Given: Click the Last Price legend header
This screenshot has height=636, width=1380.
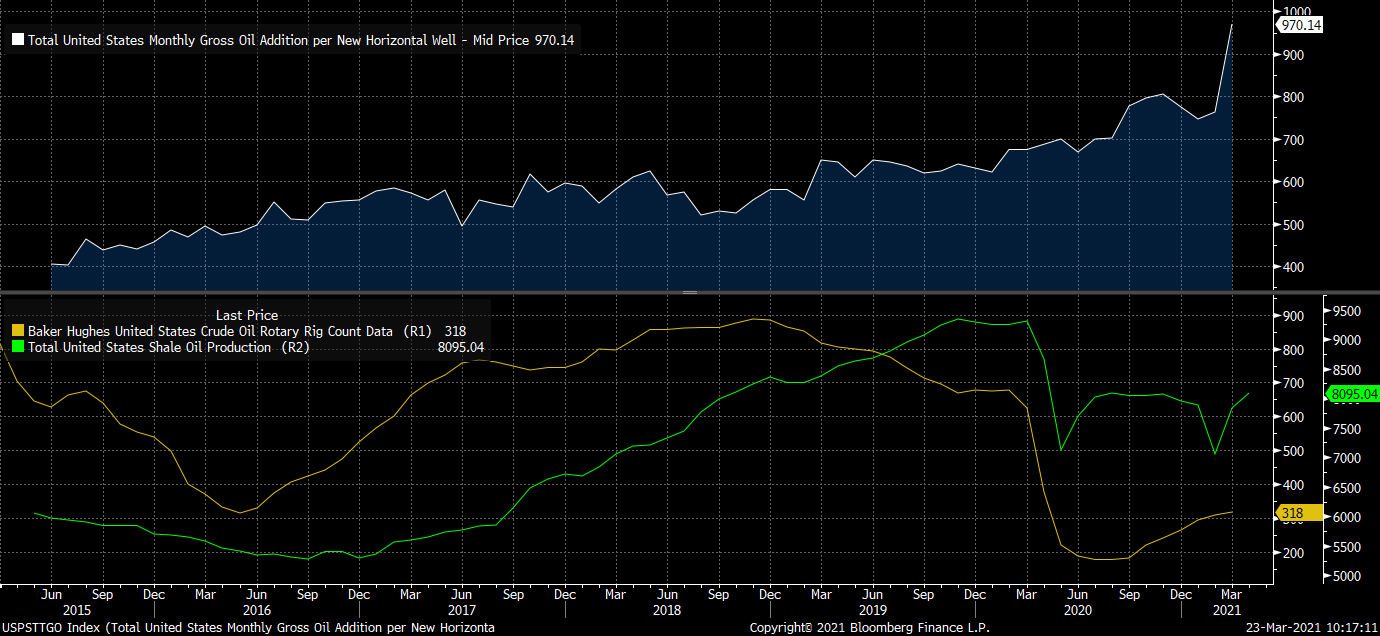Looking at the screenshot, I should tap(246, 315).
